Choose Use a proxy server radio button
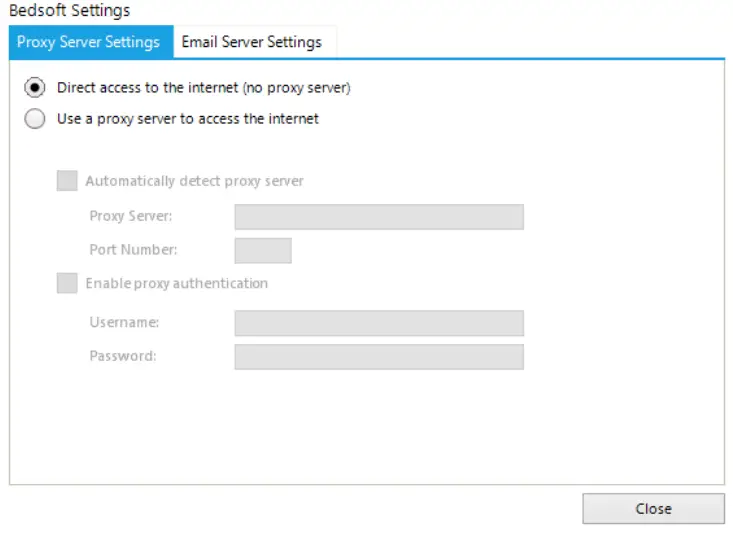This screenshot has height=533, width=733. (x=35, y=119)
